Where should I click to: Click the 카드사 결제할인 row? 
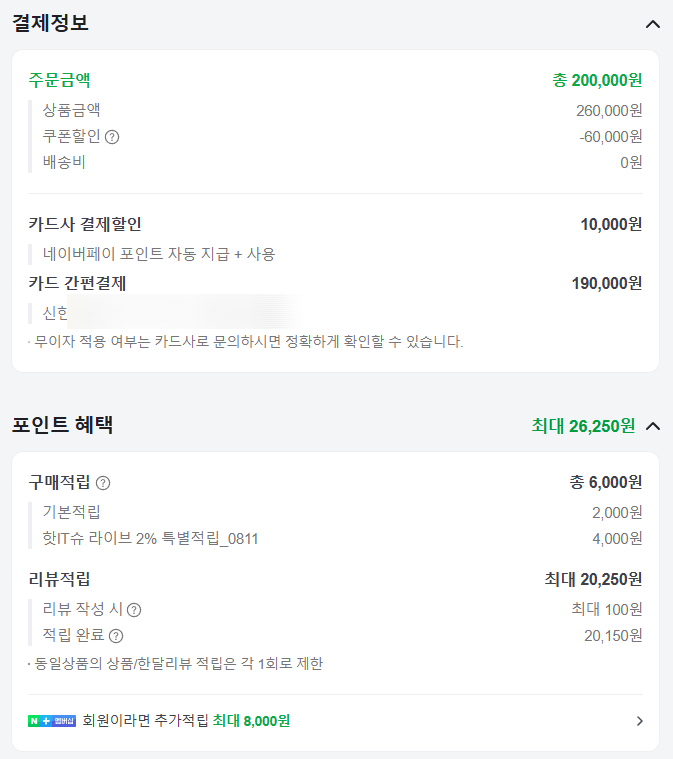(336, 224)
